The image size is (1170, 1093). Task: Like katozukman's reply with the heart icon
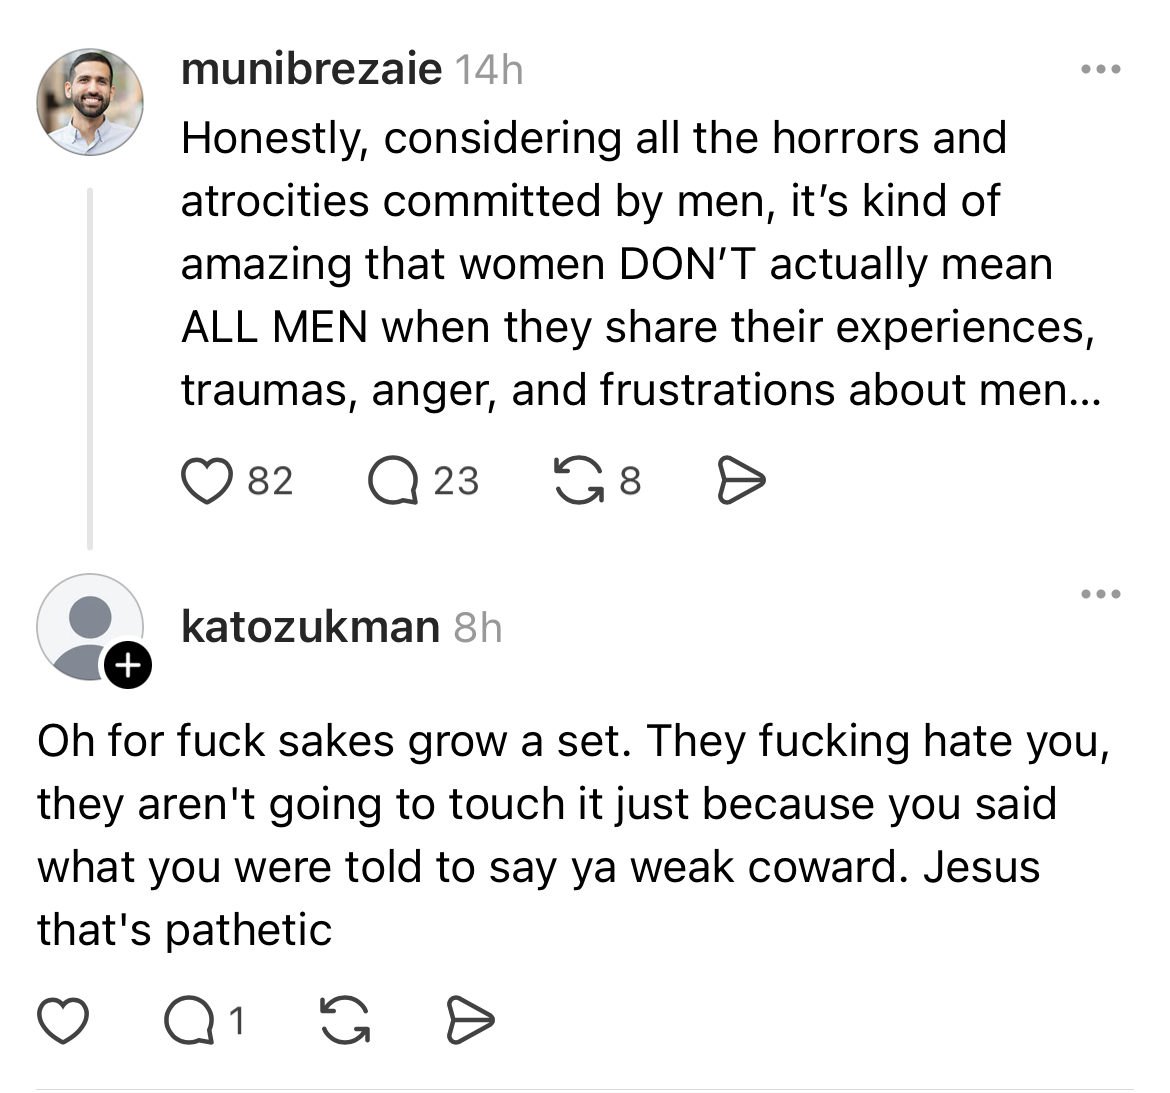click(63, 1020)
